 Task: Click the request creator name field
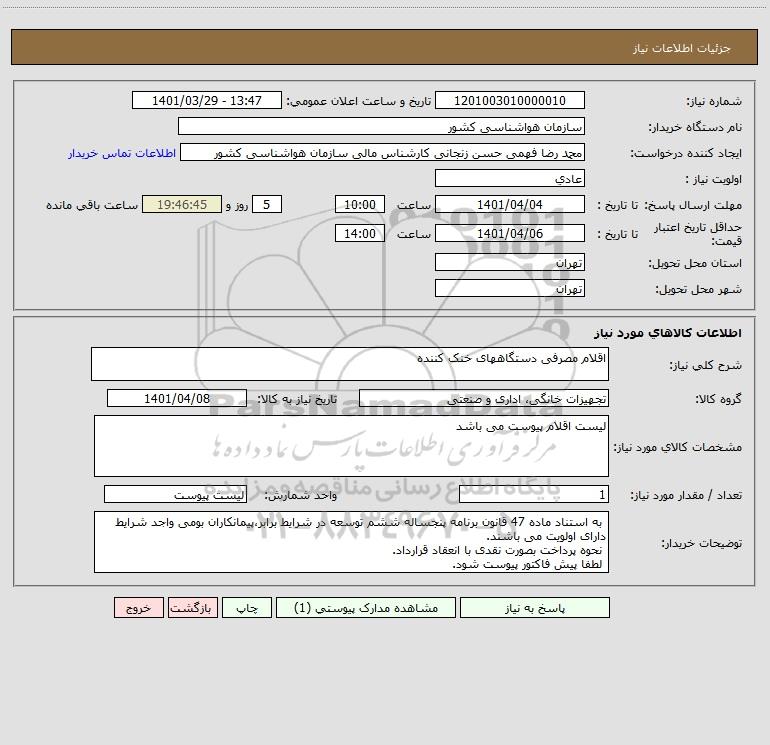[383, 152]
